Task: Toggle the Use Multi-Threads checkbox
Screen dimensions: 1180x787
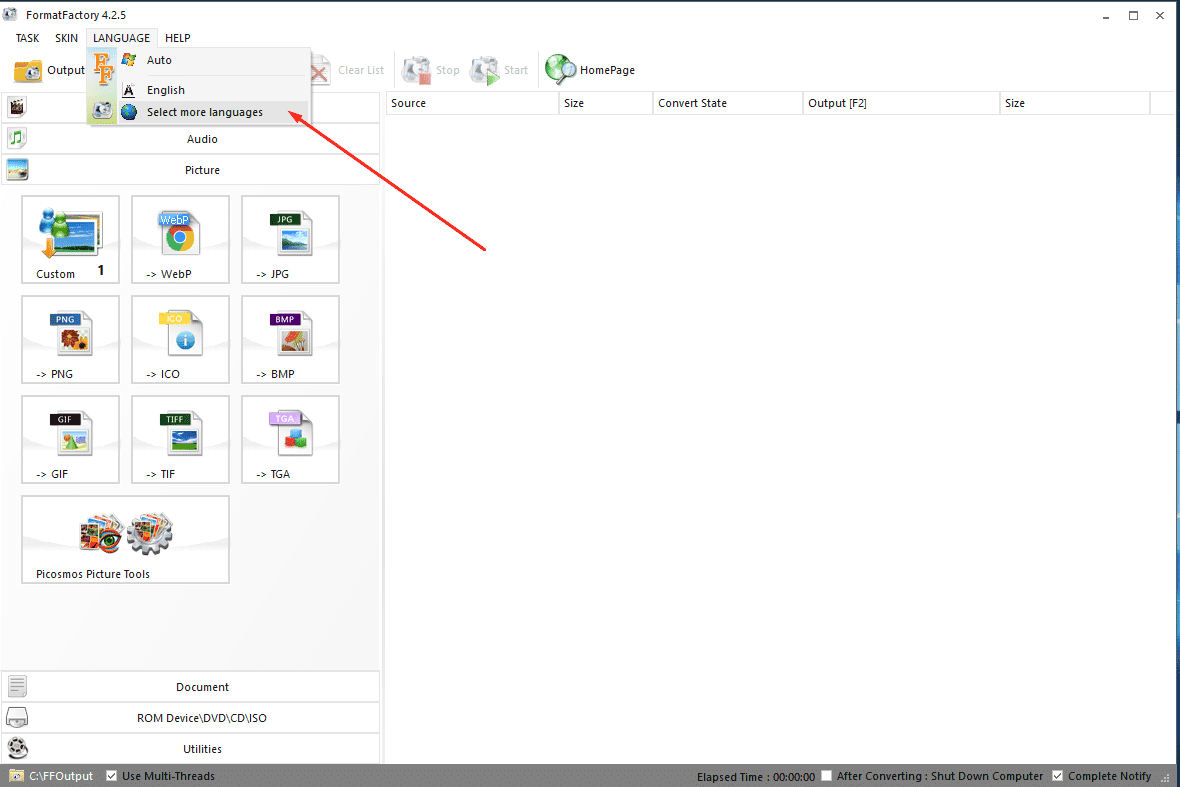Action: point(111,776)
